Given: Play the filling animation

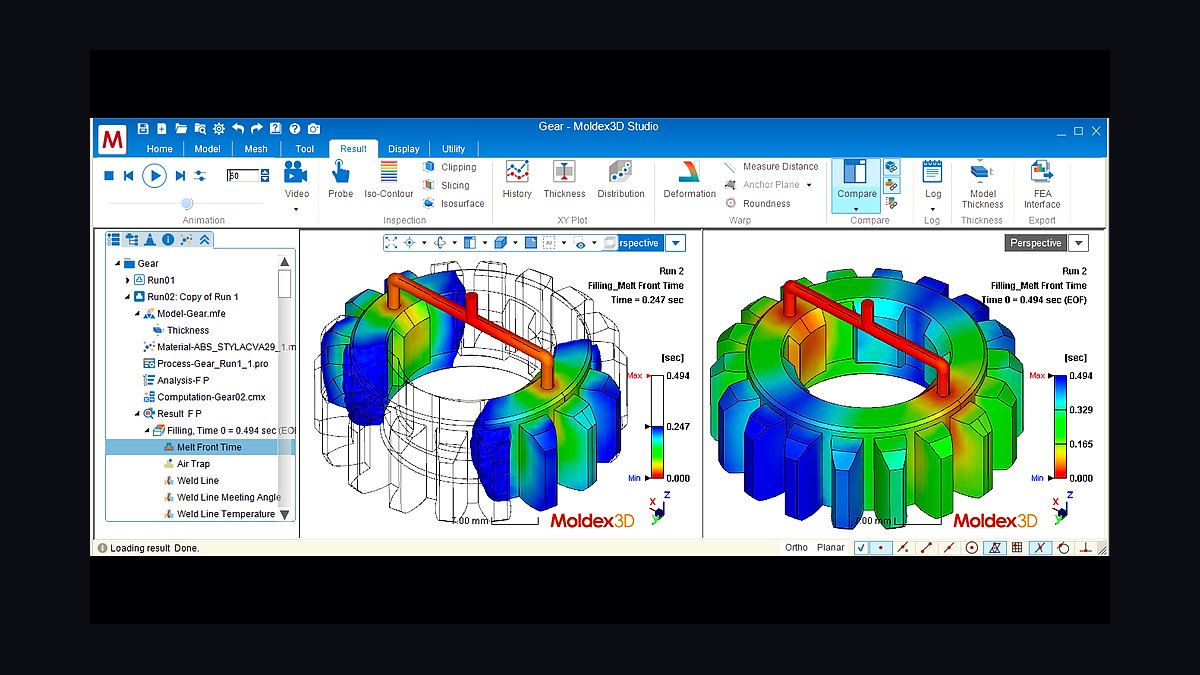Looking at the screenshot, I should pos(154,176).
